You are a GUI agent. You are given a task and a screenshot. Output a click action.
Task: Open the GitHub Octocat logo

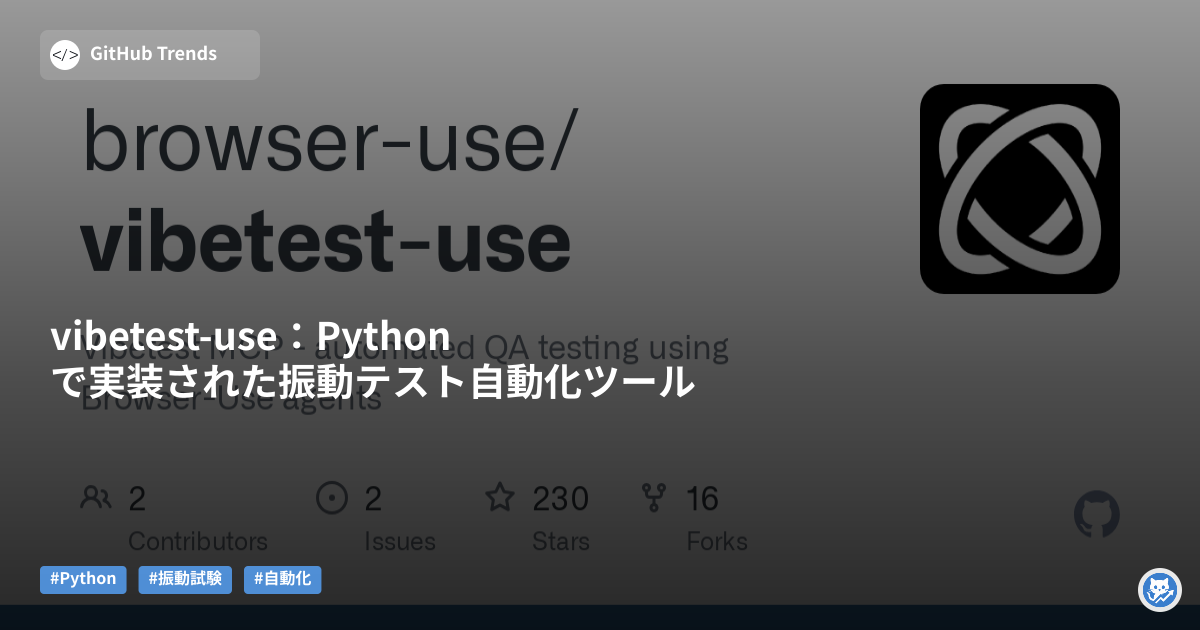pos(1096,515)
